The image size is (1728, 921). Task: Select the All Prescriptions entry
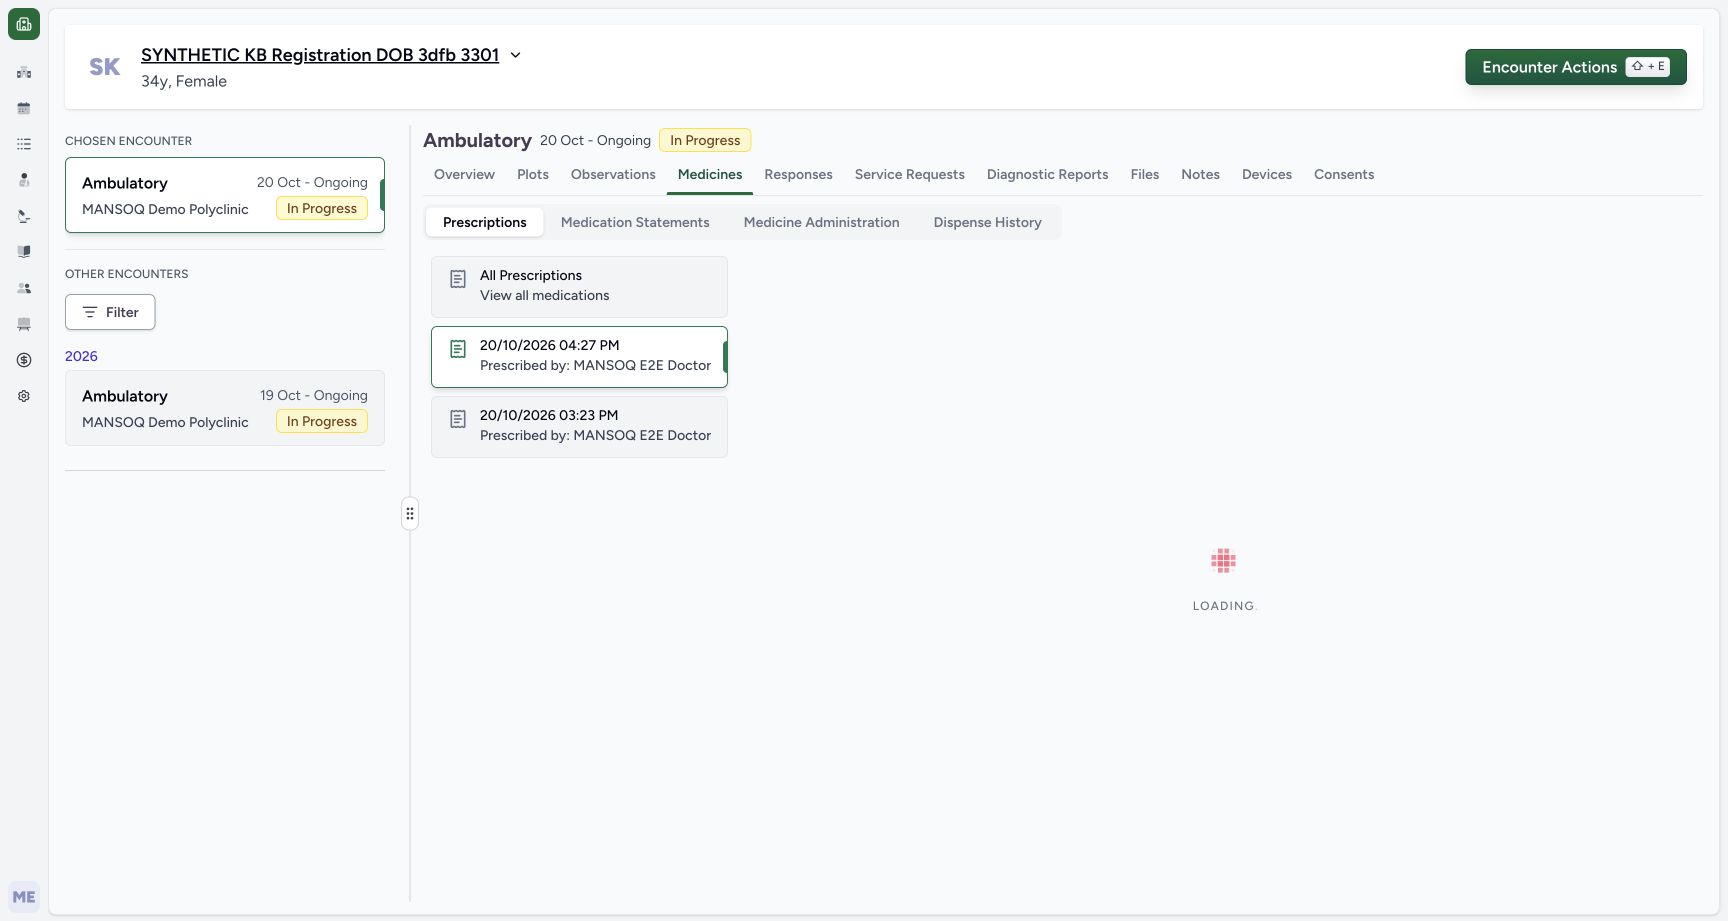(579, 286)
